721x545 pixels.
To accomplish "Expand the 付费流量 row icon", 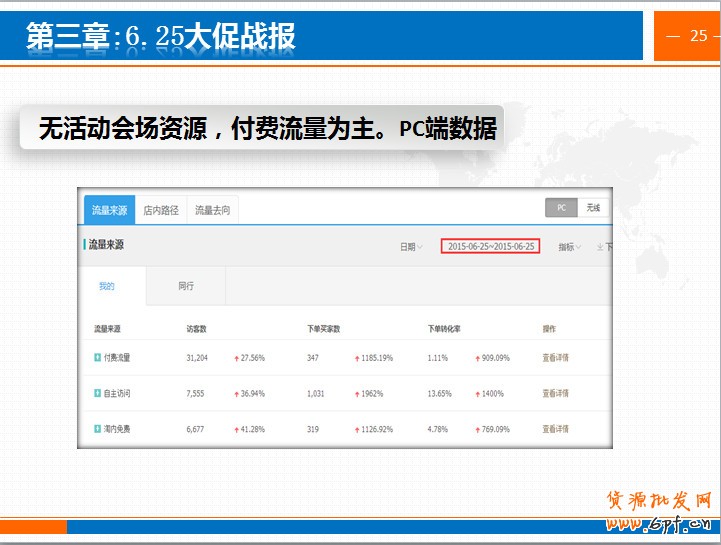I will coord(97,357).
